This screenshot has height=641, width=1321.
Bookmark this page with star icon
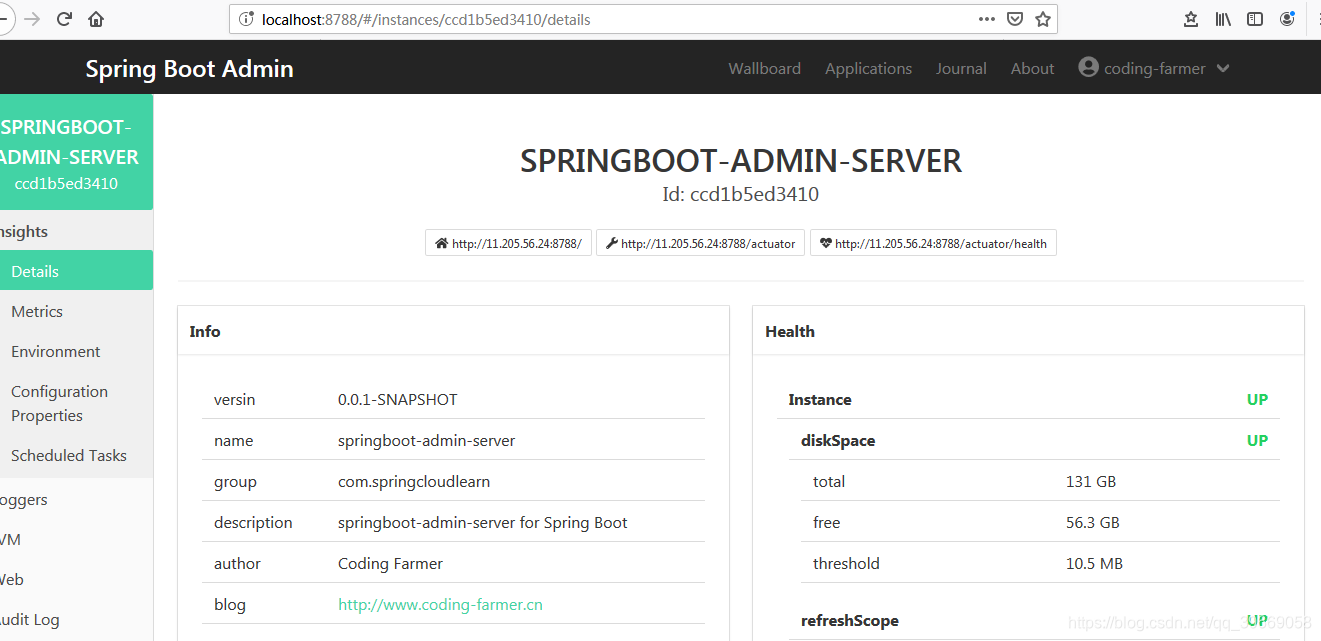point(1043,19)
